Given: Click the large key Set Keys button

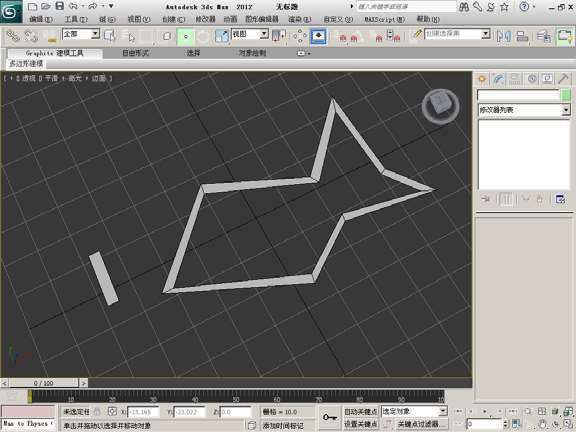Looking at the screenshot, I should tap(330, 417).
